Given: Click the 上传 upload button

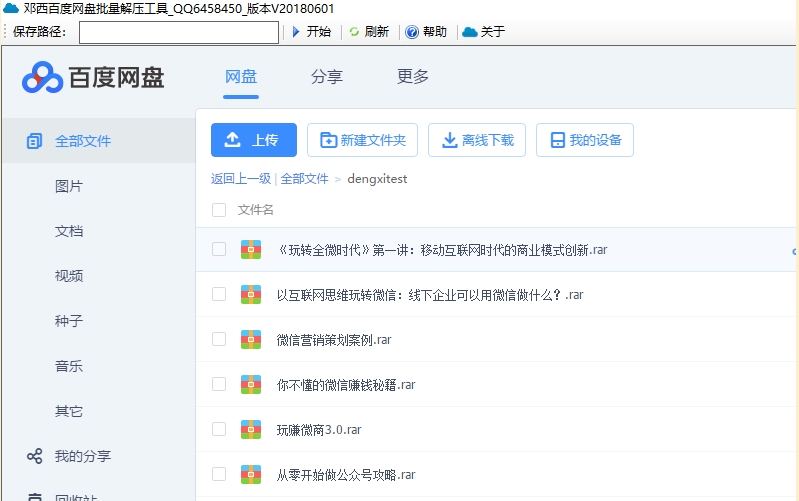Looking at the screenshot, I should (x=253, y=140).
